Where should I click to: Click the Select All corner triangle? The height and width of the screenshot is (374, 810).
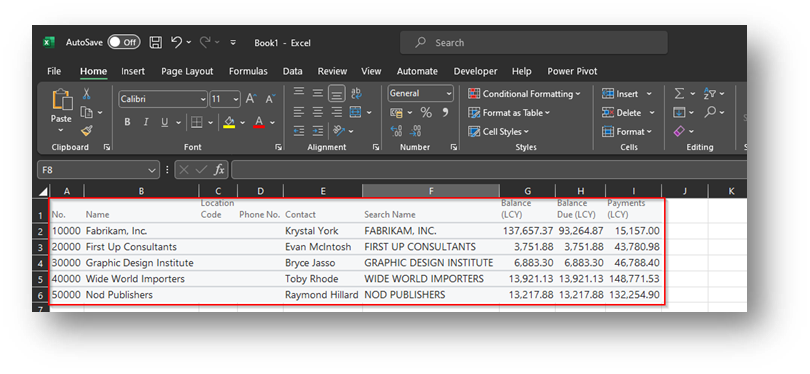pyautogui.click(x=44, y=192)
